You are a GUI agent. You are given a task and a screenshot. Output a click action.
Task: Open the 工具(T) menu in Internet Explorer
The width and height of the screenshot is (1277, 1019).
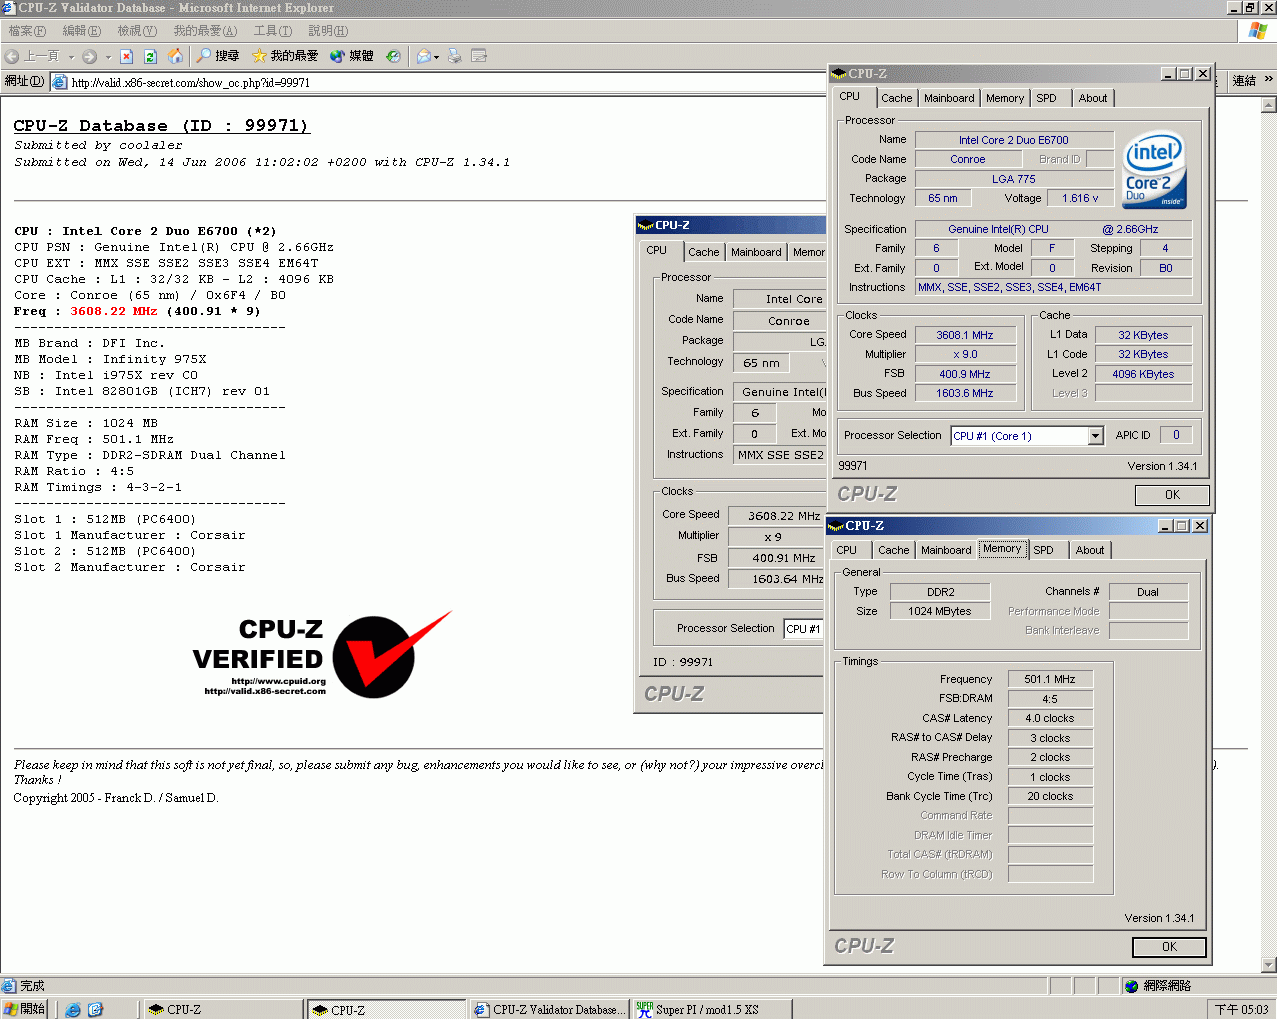click(272, 31)
